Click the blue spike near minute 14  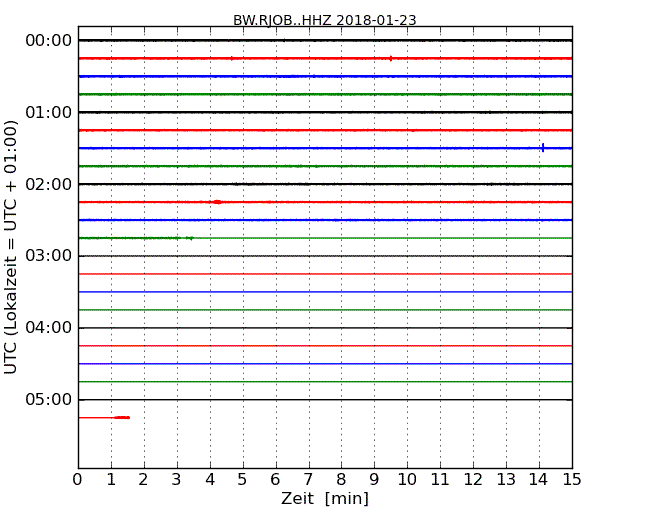point(543,148)
